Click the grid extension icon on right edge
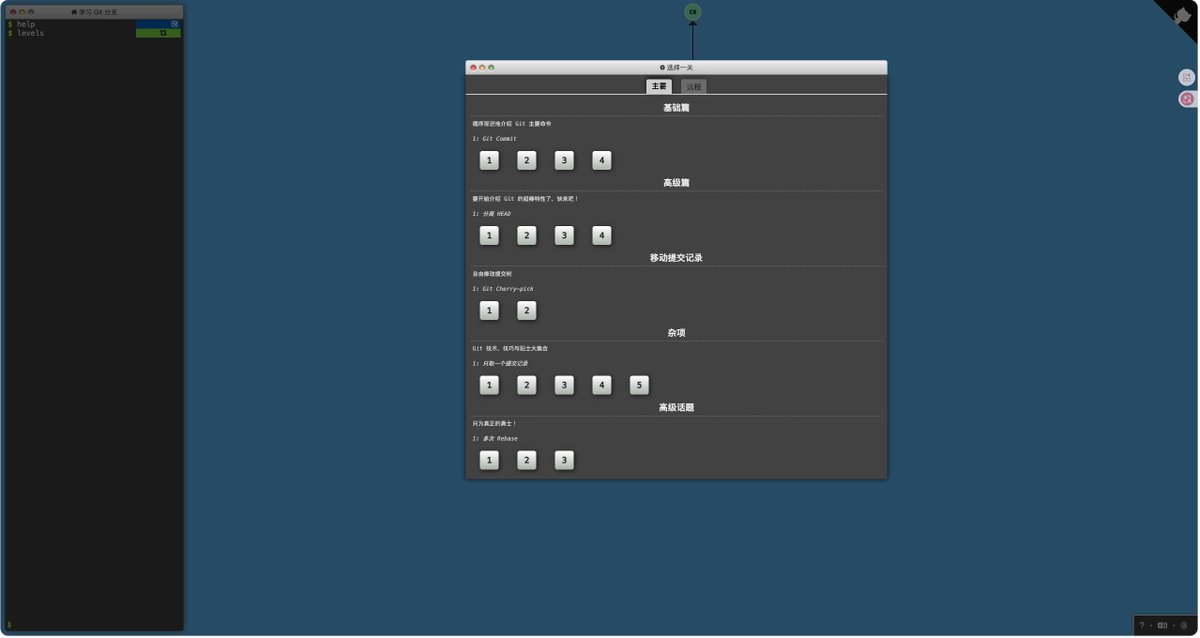The height and width of the screenshot is (638, 1200). (1187, 77)
